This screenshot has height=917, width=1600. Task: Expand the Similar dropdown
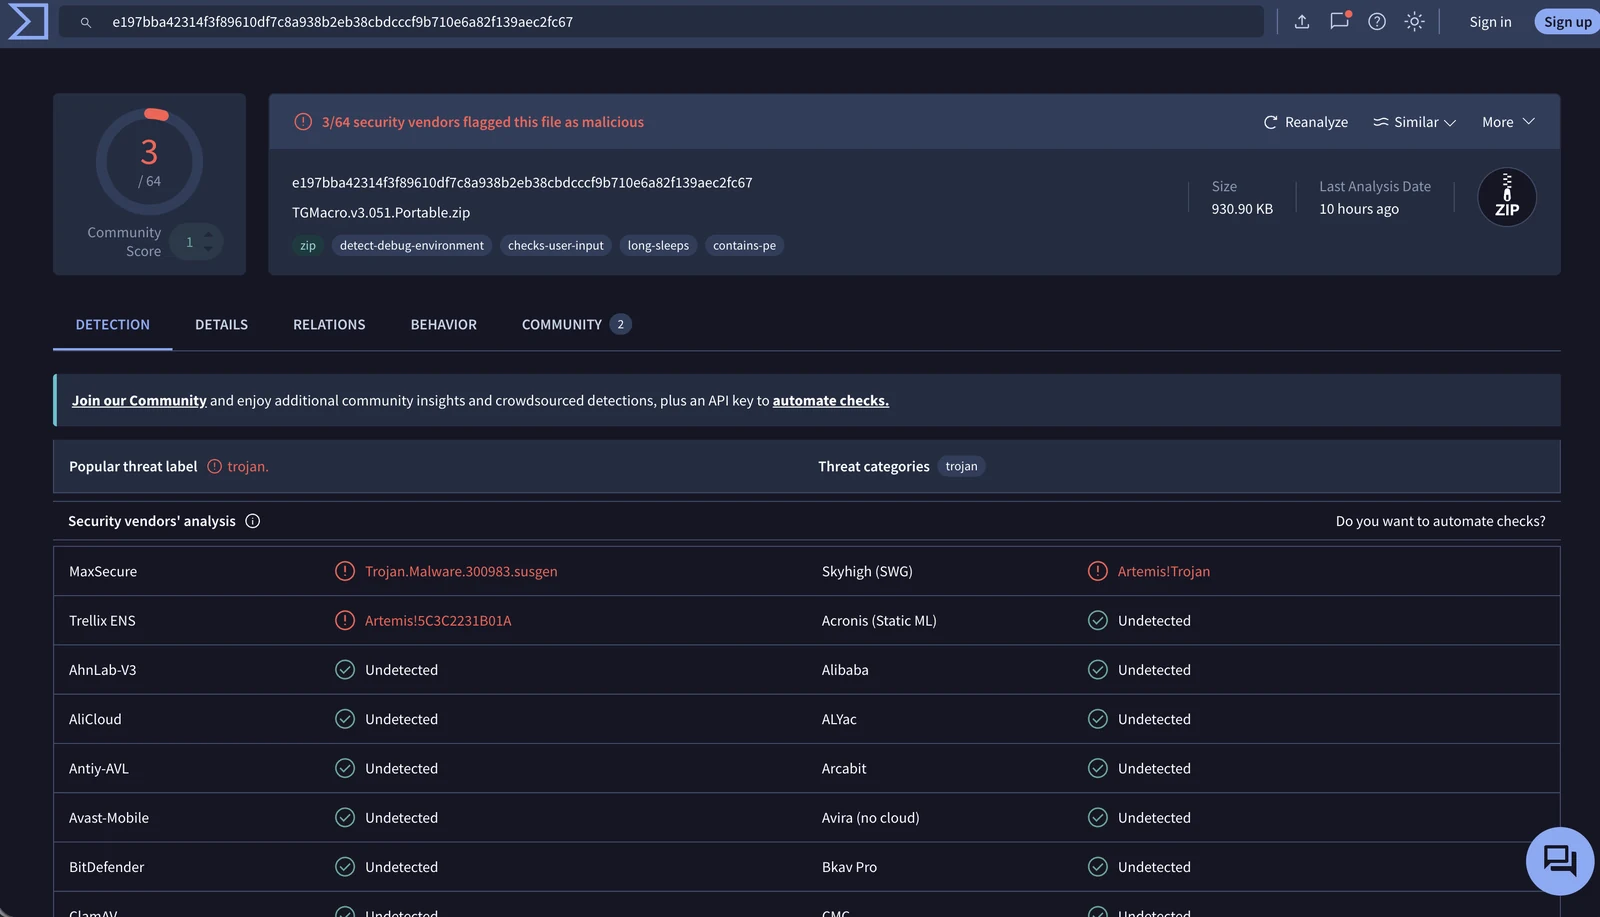1414,122
